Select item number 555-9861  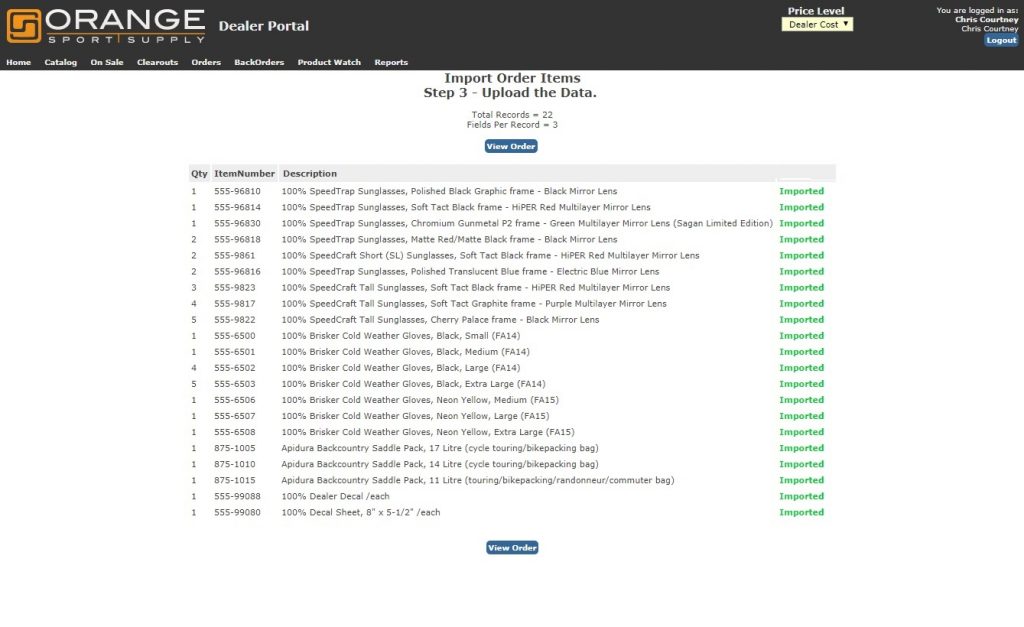[x=234, y=255]
